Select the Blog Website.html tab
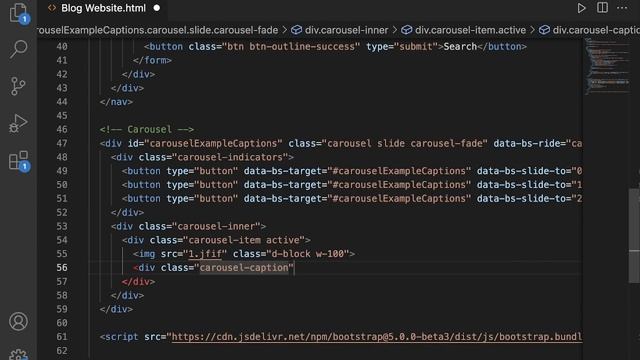The height and width of the screenshot is (360, 640). [103, 8]
